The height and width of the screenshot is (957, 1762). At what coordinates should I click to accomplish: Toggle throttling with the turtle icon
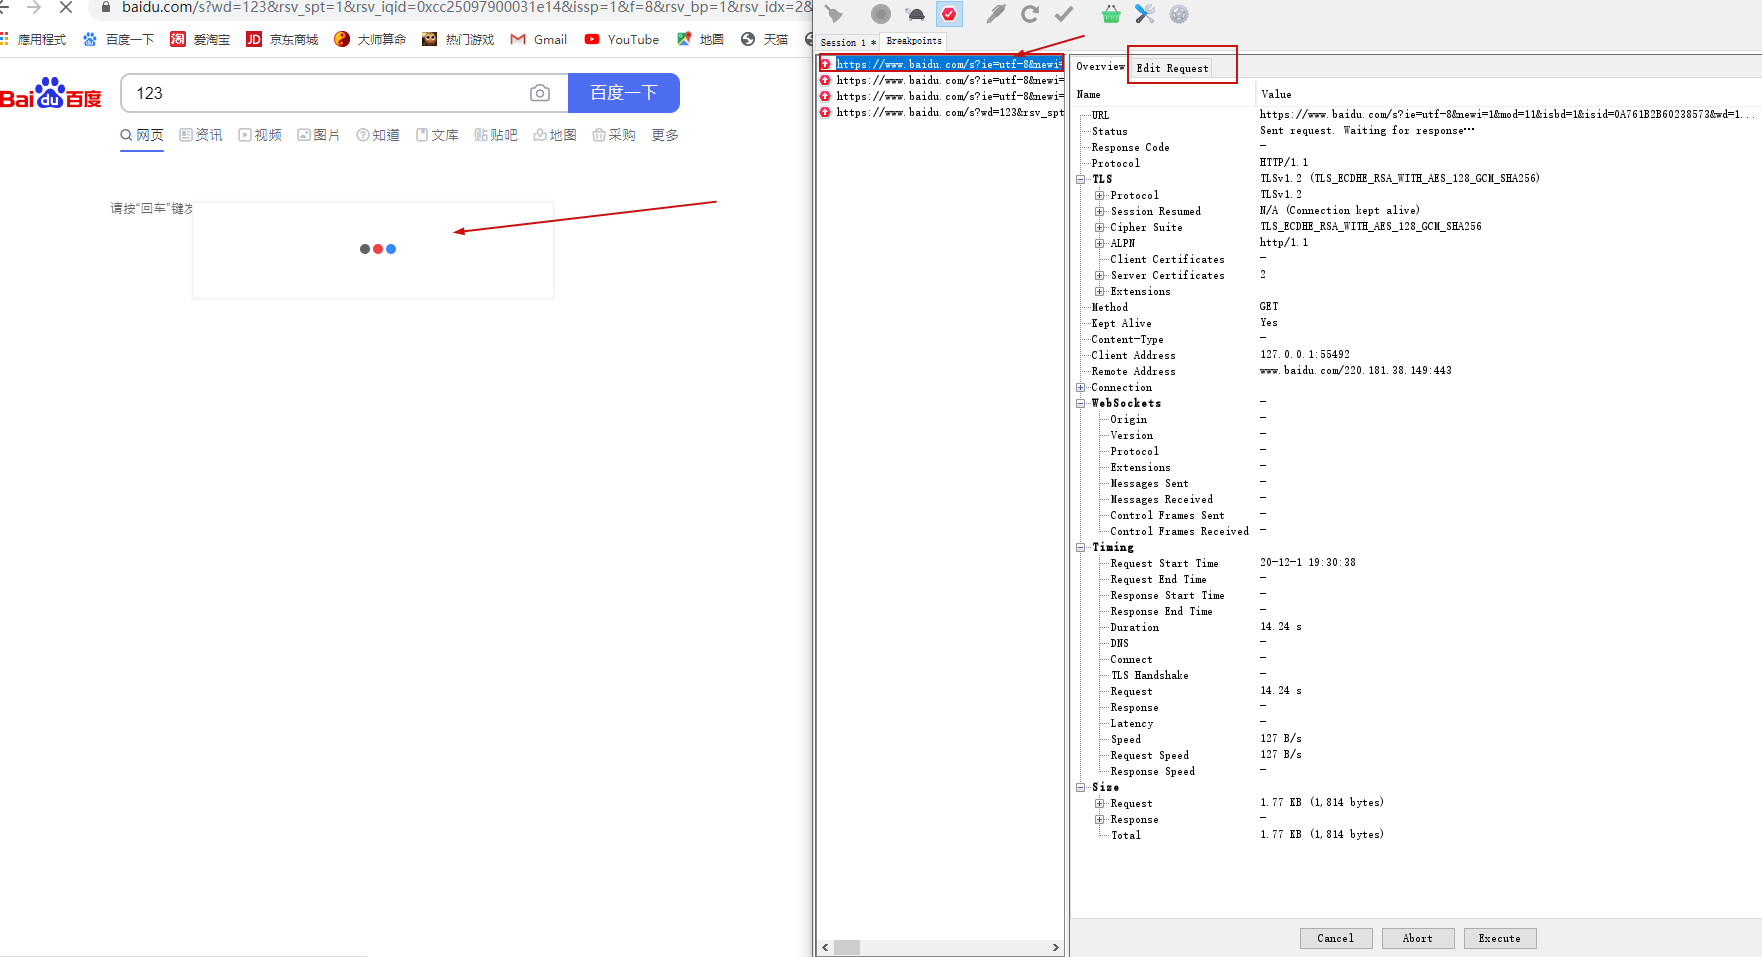tap(915, 14)
